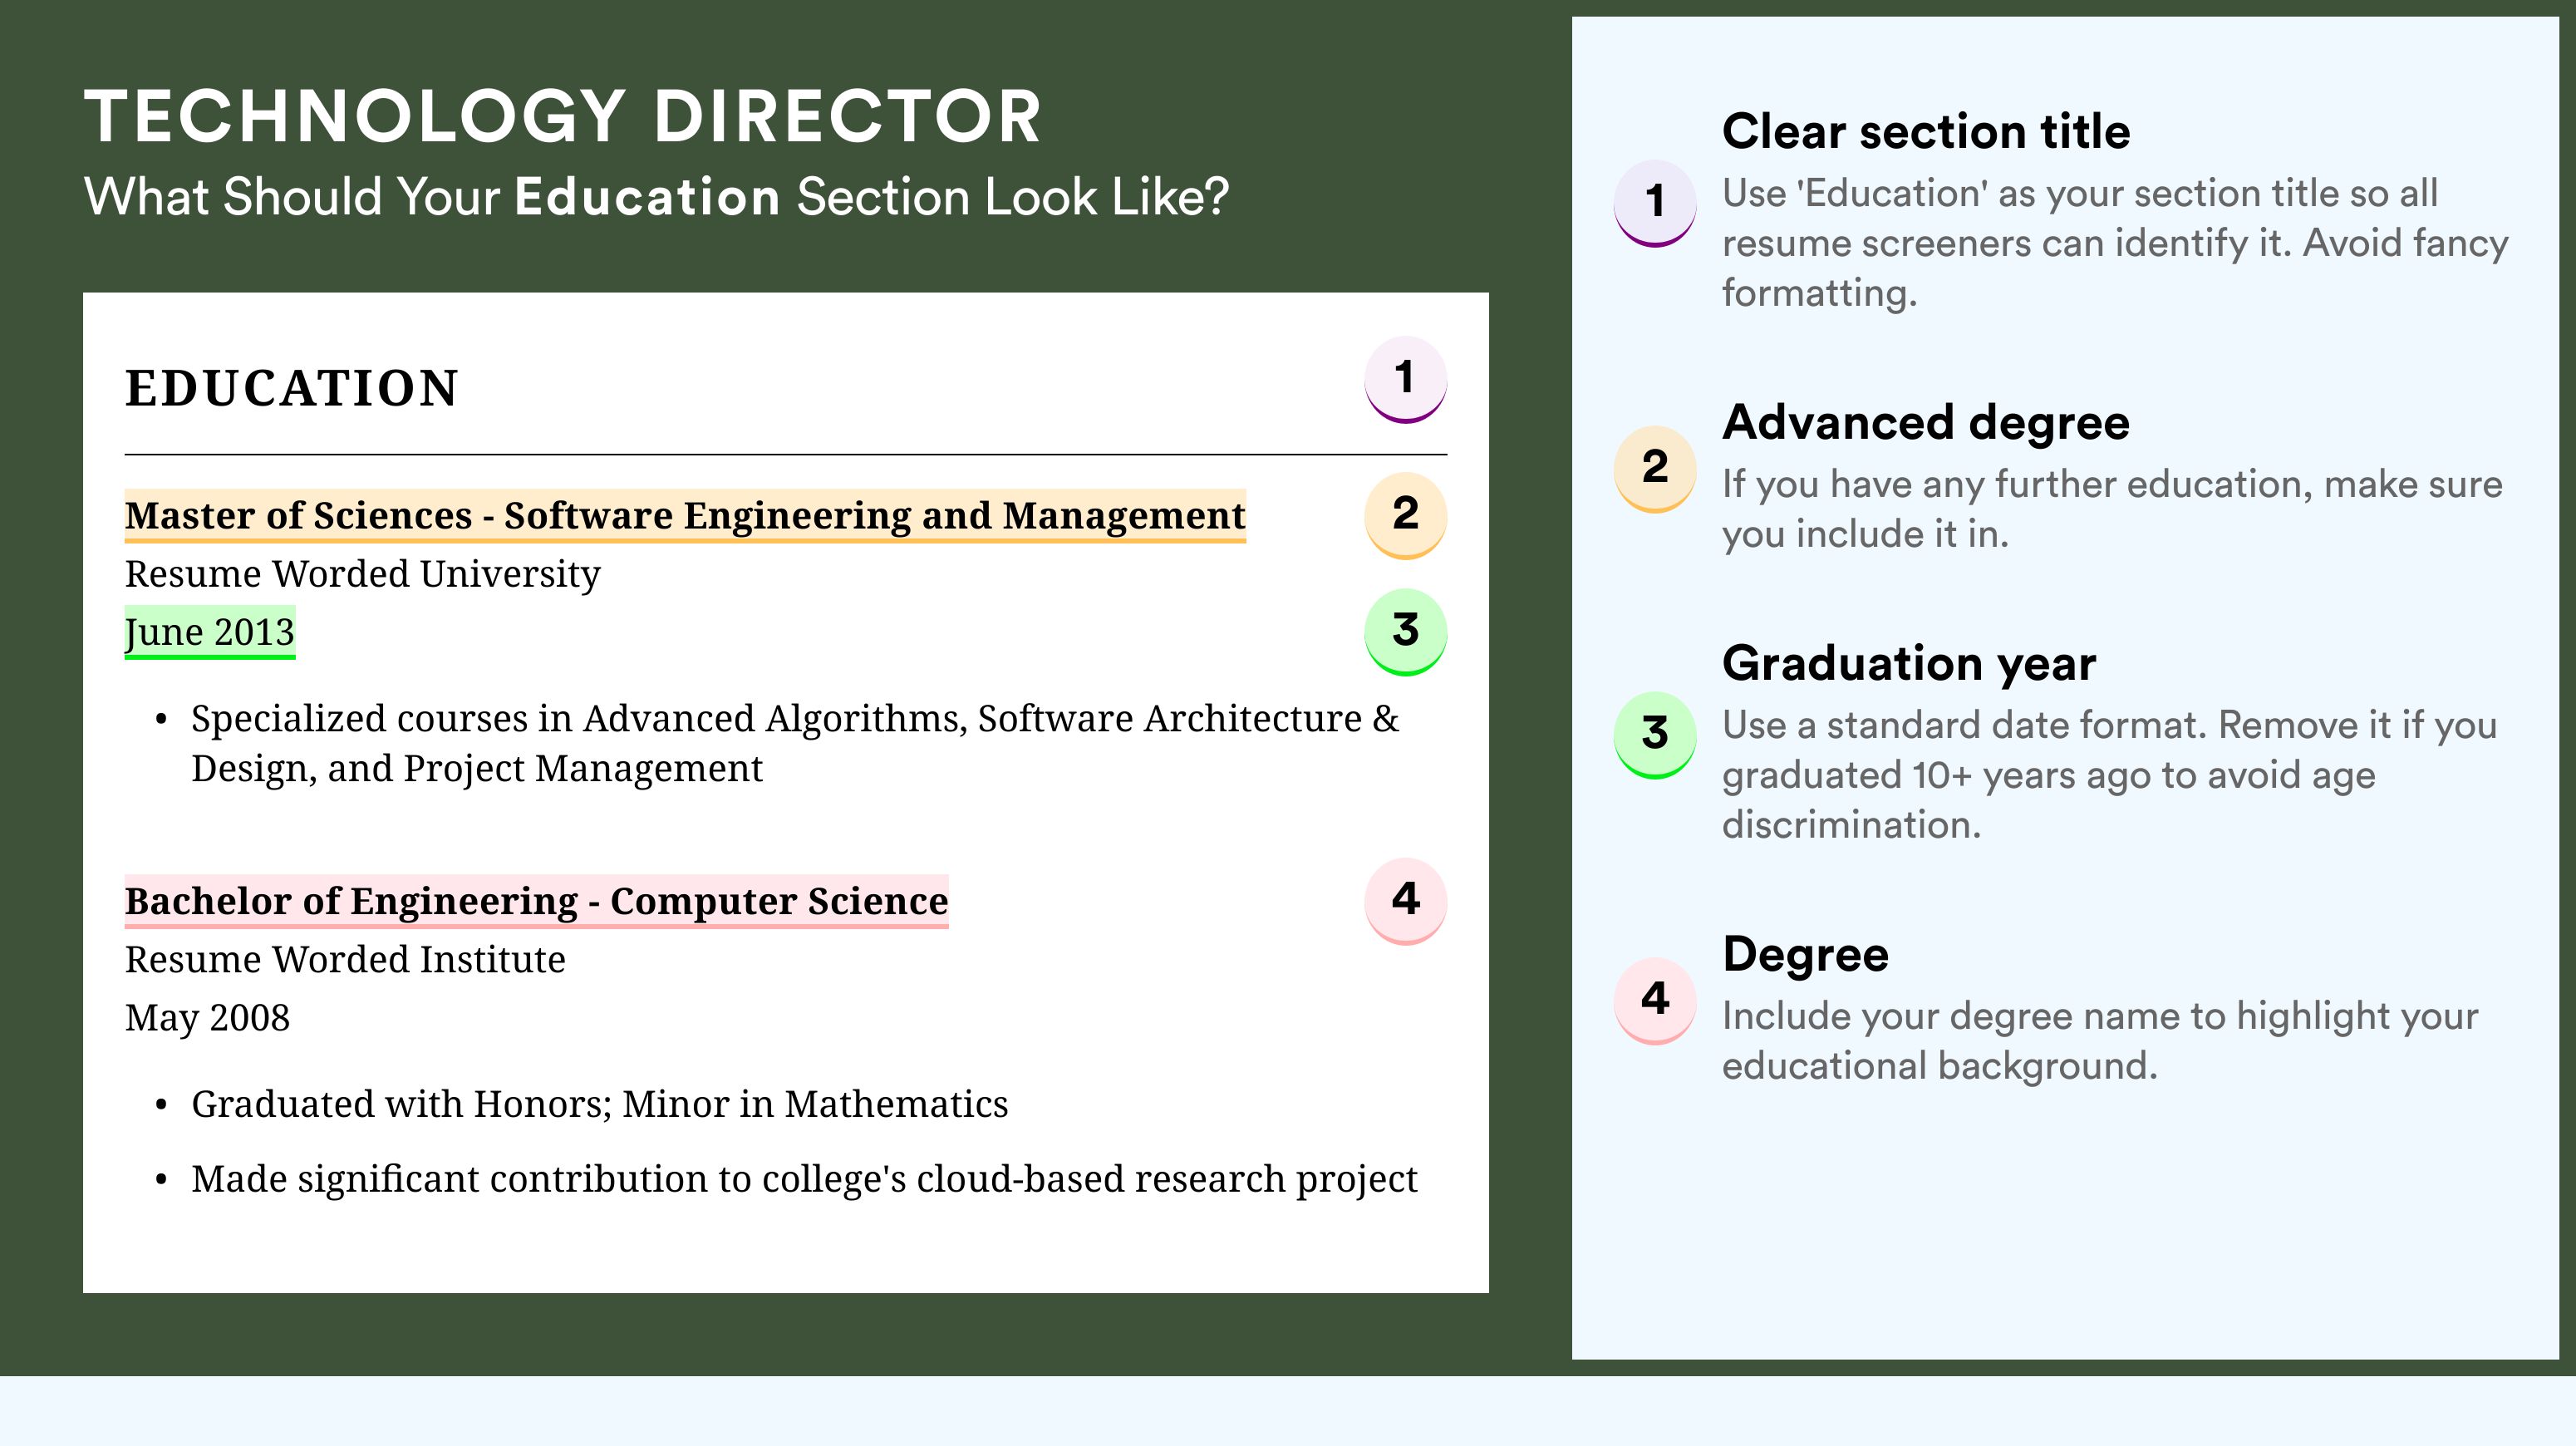Screen dimensions: 2576x1446
Task: Click the green highlighted June 2013 date
Action: point(210,632)
